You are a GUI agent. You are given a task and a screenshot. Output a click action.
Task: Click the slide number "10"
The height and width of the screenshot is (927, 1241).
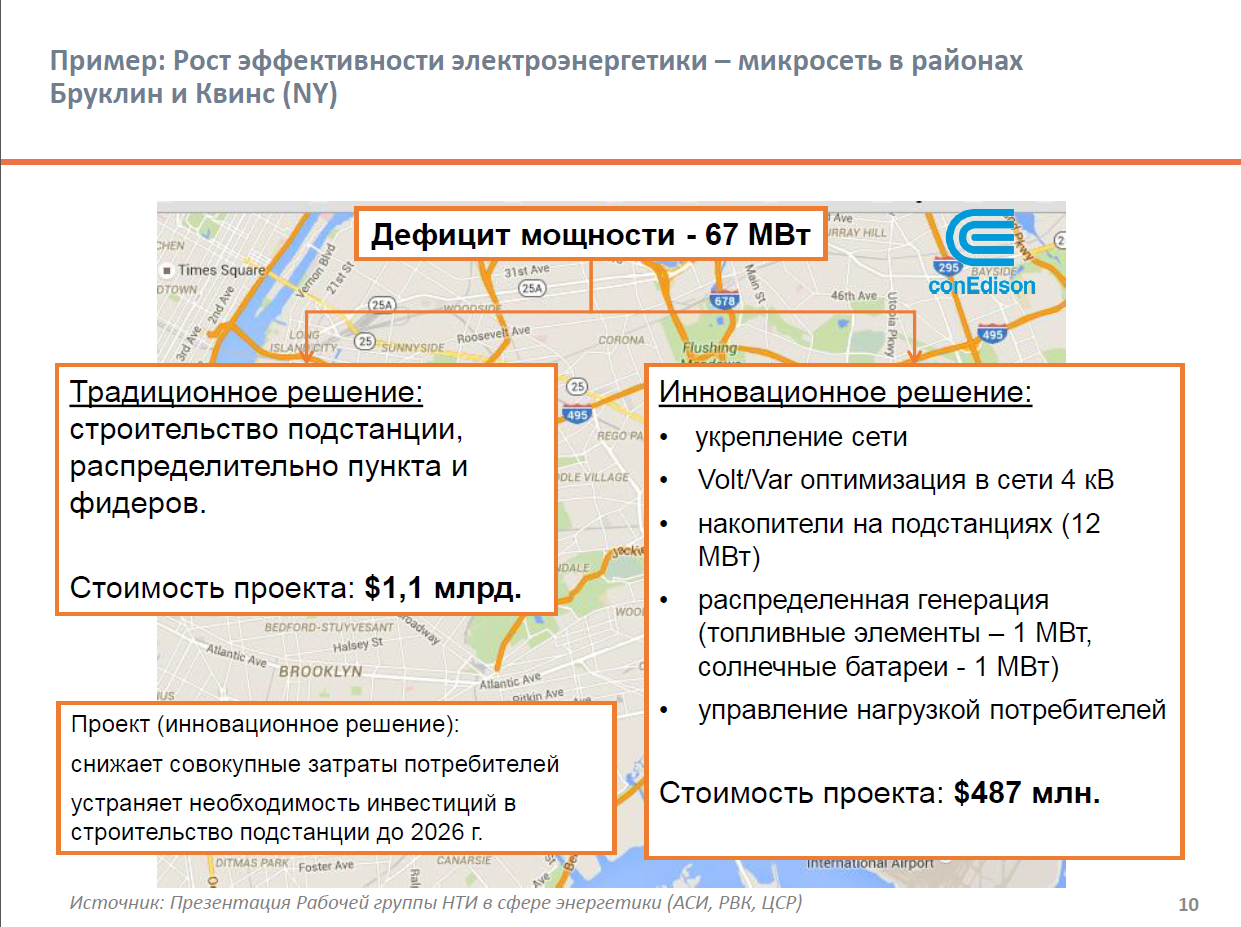click(x=1188, y=905)
